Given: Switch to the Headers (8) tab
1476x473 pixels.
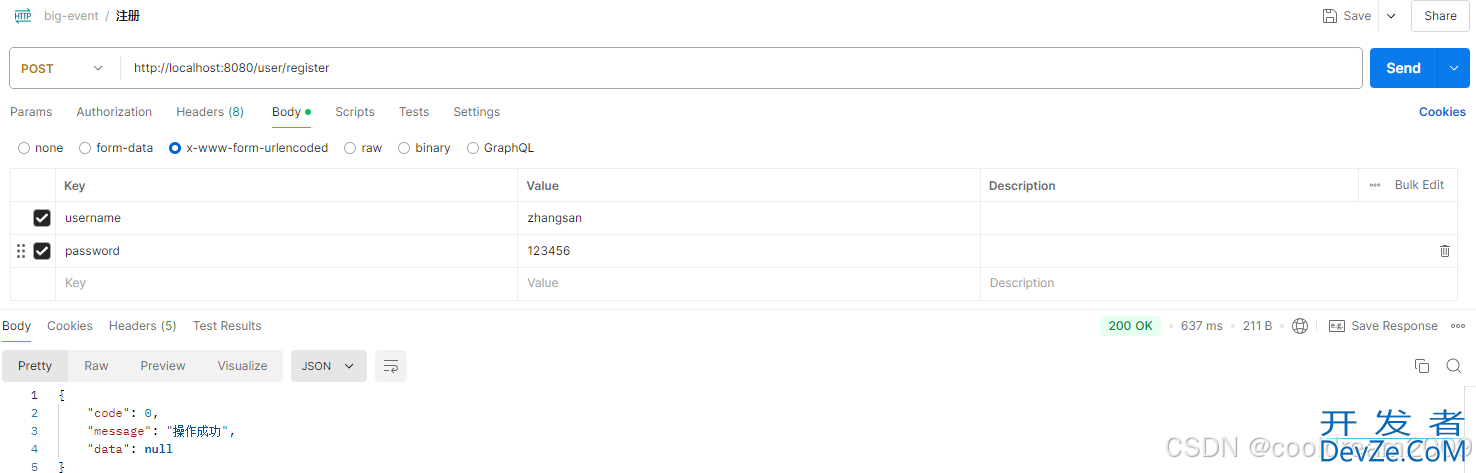Looking at the screenshot, I should [x=210, y=112].
